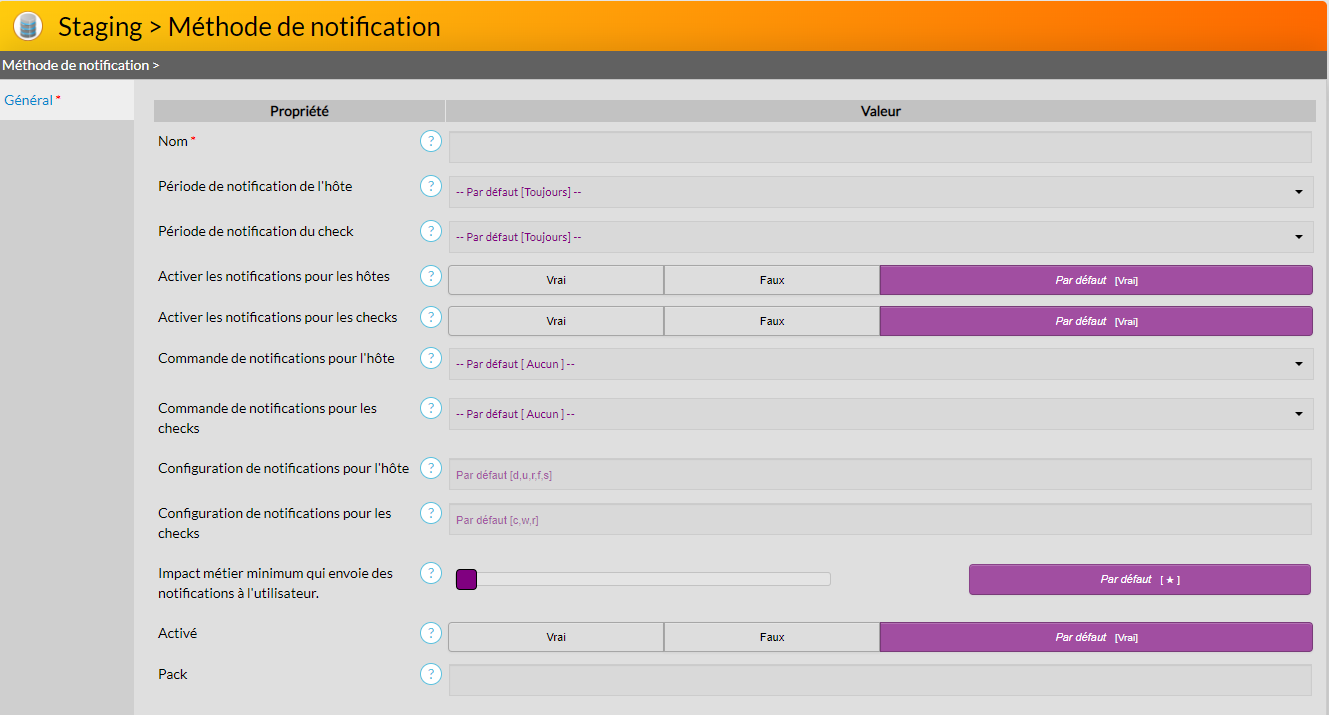Click Par défaut button for Impact métier
This screenshot has height=715, width=1329.
click(1139, 579)
